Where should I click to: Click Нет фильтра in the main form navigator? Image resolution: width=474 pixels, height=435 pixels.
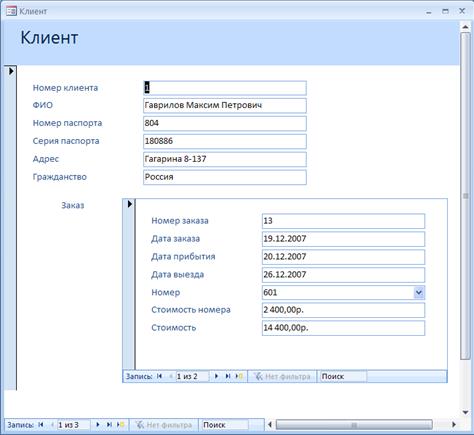tap(164, 425)
